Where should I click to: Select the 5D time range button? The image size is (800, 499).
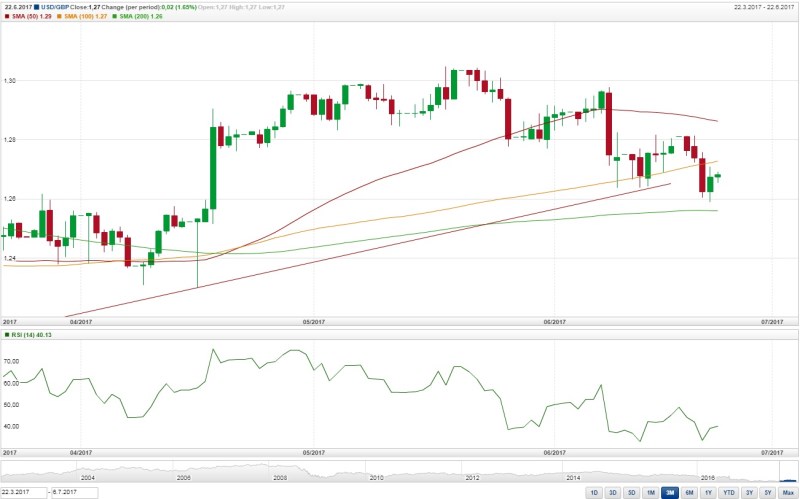(x=632, y=493)
